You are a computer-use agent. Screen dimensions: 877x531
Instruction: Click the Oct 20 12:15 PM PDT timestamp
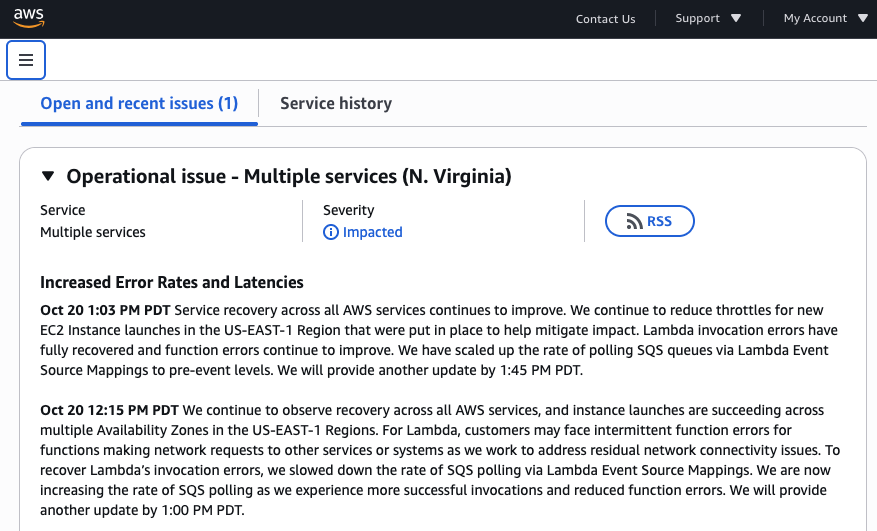pyautogui.click(x=109, y=410)
